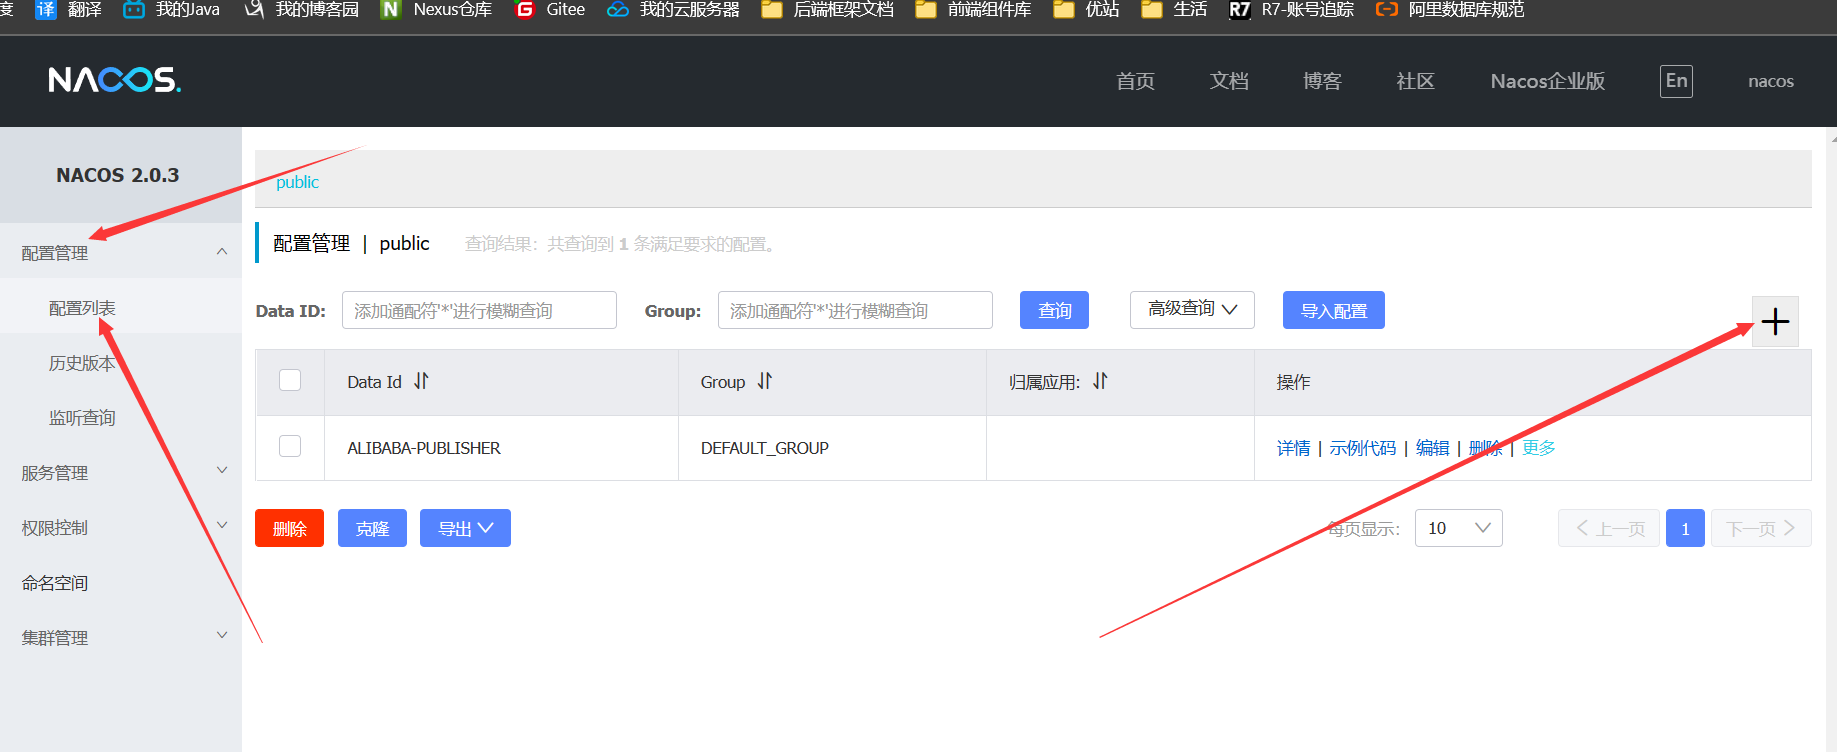Go to 社区 in top navigation
The width and height of the screenshot is (1837, 752).
(1415, 81)
